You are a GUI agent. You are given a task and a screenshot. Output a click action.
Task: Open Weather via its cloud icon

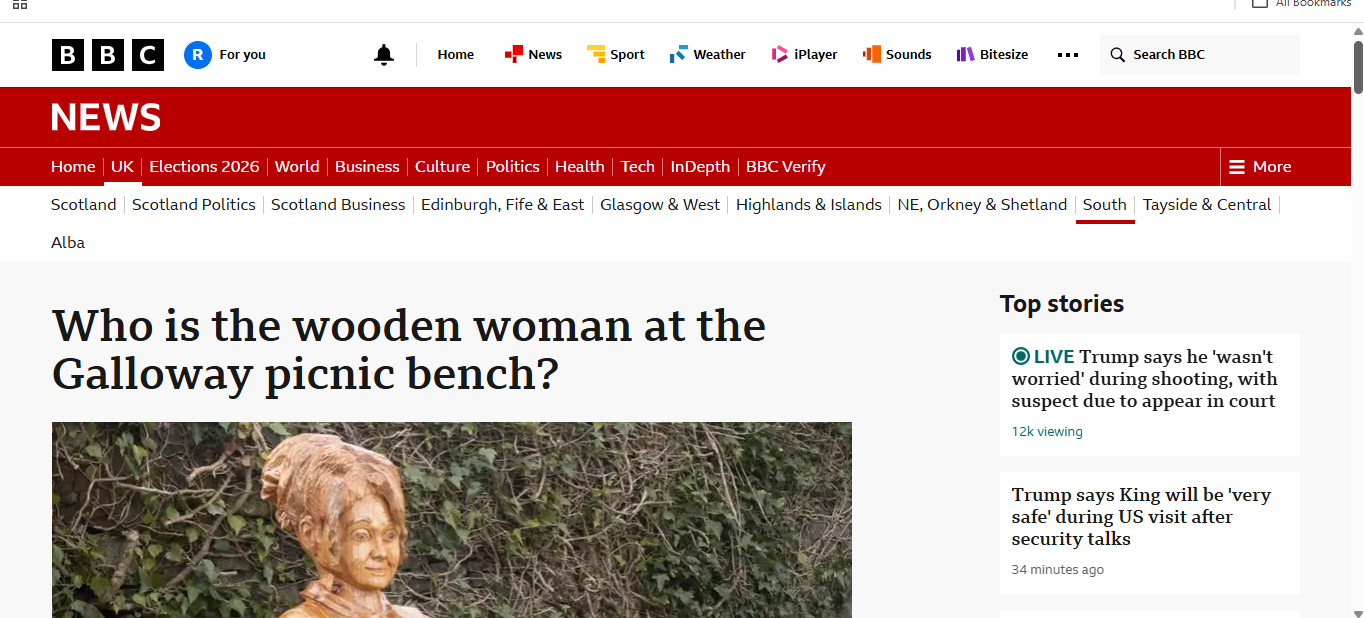click(676, 54)
